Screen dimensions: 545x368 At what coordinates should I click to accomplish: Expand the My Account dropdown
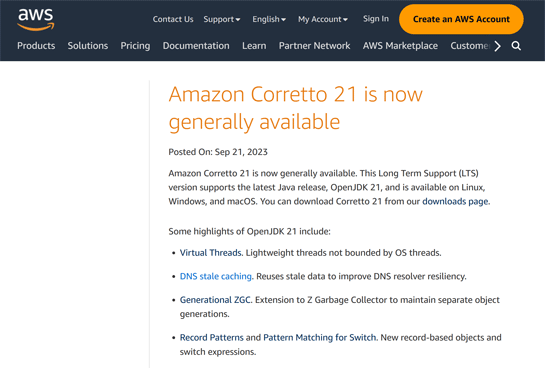pos(323,19)
